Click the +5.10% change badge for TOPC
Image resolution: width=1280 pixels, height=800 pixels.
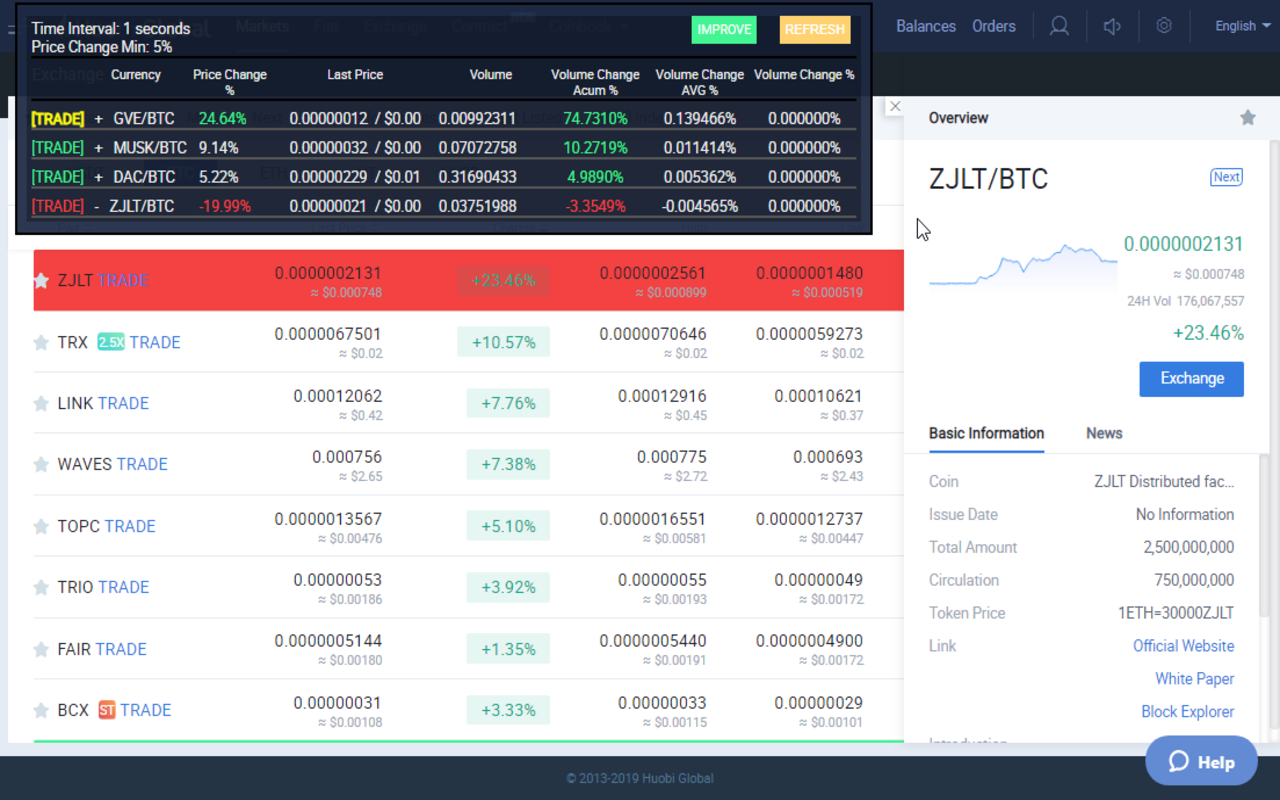(x=508, y=526)
